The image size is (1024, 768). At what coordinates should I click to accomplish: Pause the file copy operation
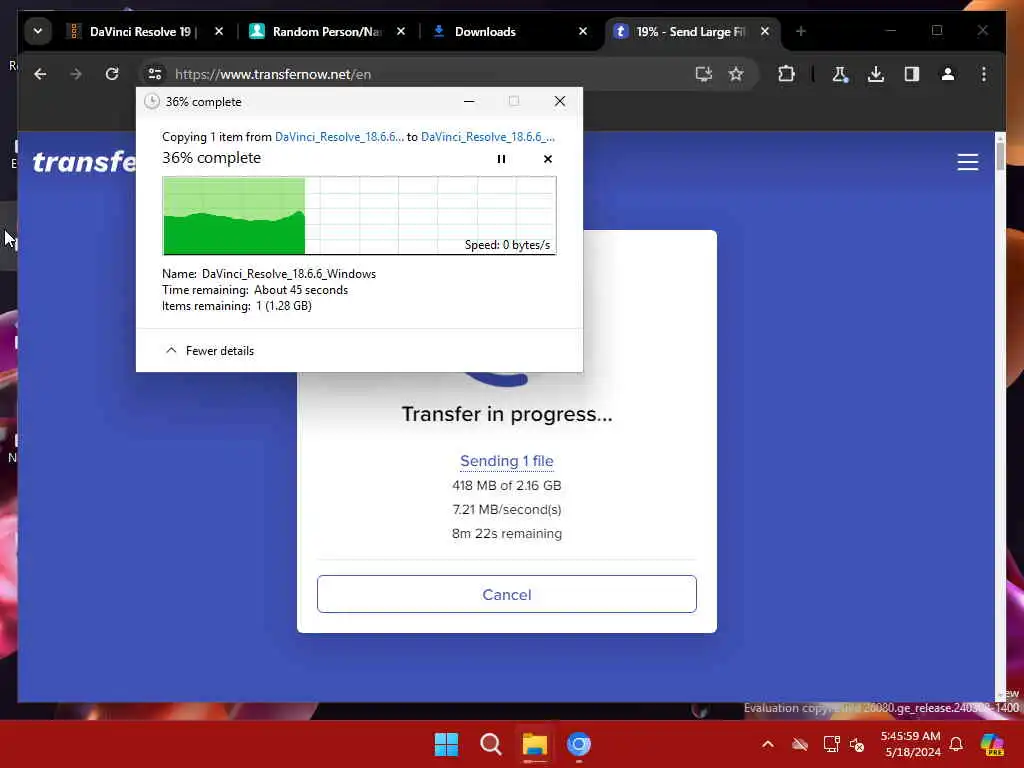click(x=501, y=159)
